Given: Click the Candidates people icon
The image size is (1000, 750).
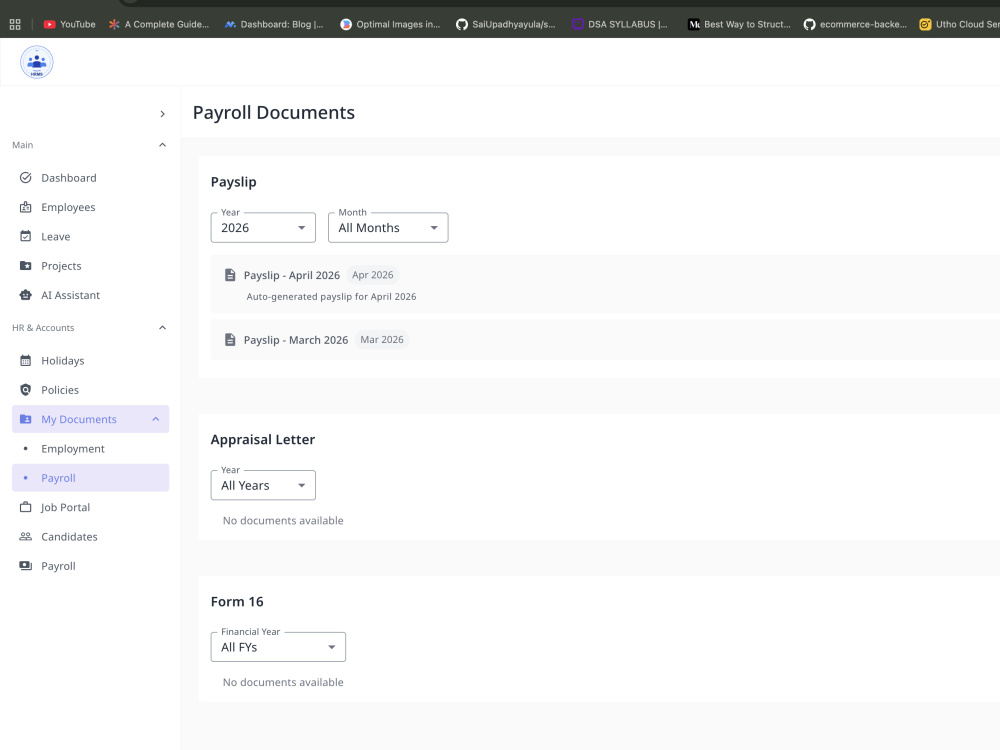Looking at the screenshot, I should 26,536.
